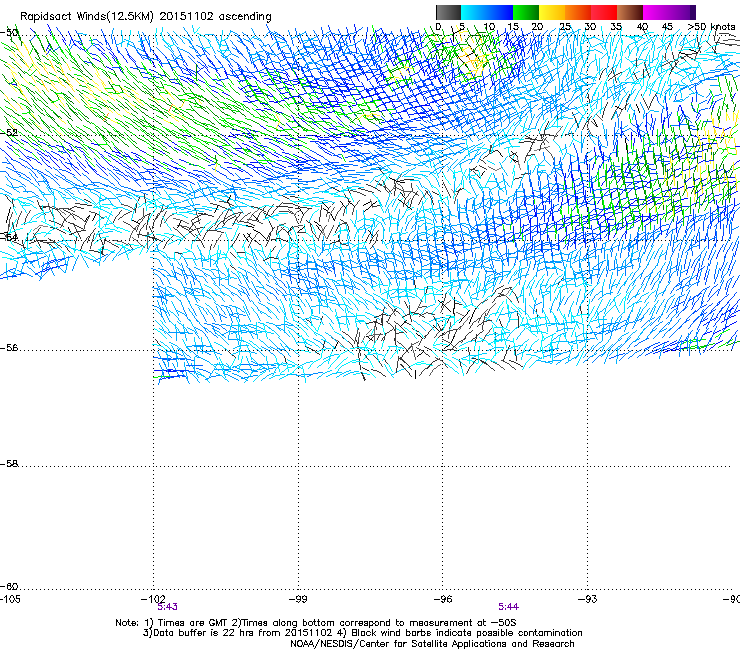The width and height of the screenshot is (740, 650).
Task: Click the '>50 knots' legend label
Action: tap(711, 27)
